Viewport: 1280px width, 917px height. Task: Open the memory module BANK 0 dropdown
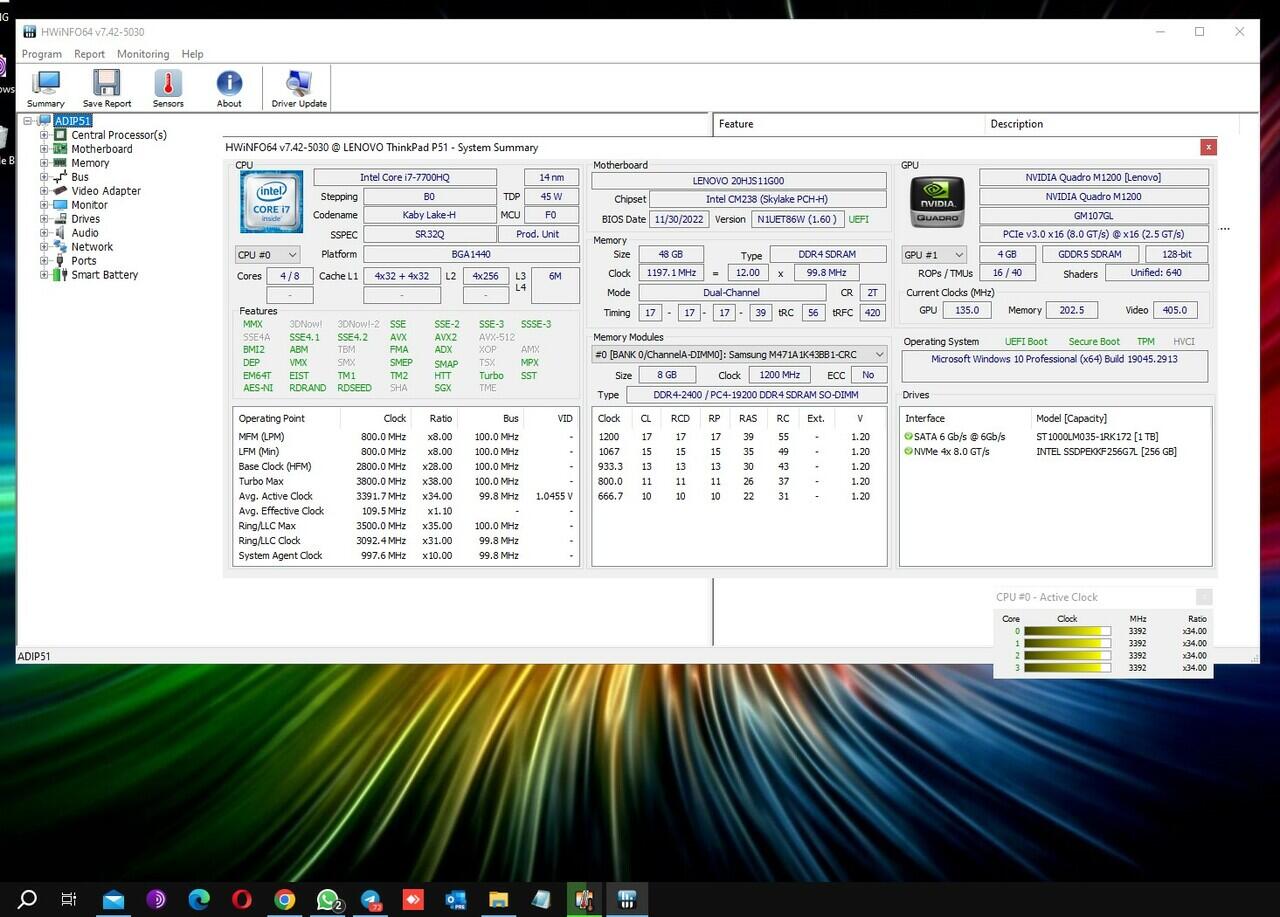[x=739, y=355]
